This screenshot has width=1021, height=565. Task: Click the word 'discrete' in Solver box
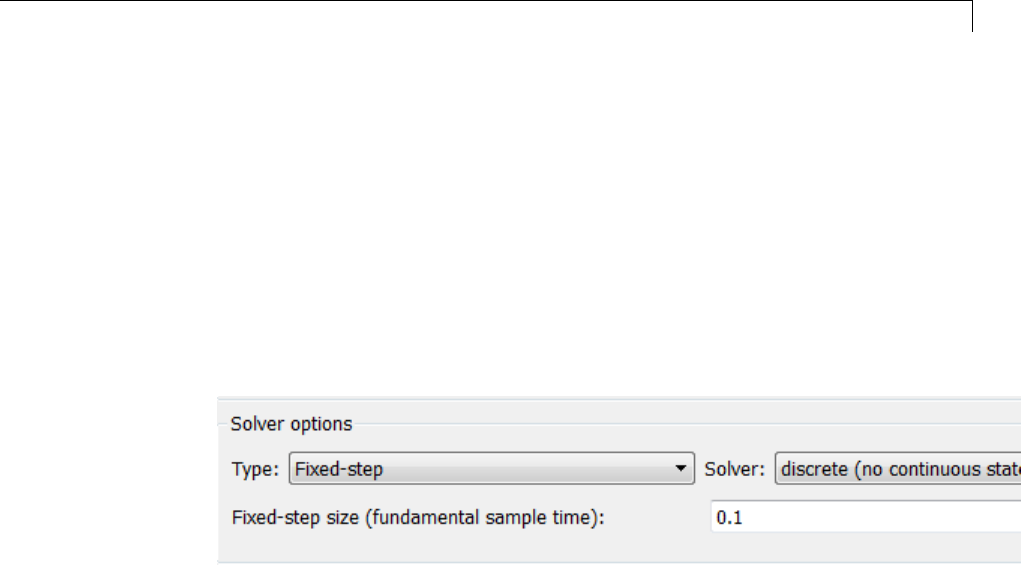(x=813, y=468)
